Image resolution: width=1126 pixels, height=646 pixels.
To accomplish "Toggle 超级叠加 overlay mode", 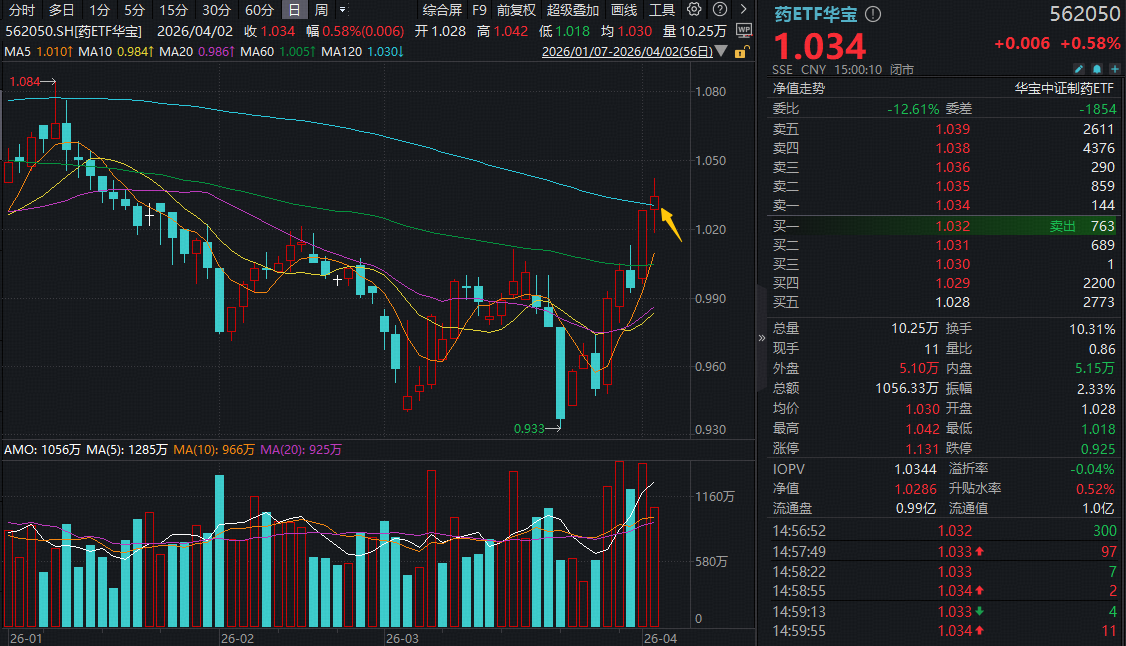I will 573,10.
